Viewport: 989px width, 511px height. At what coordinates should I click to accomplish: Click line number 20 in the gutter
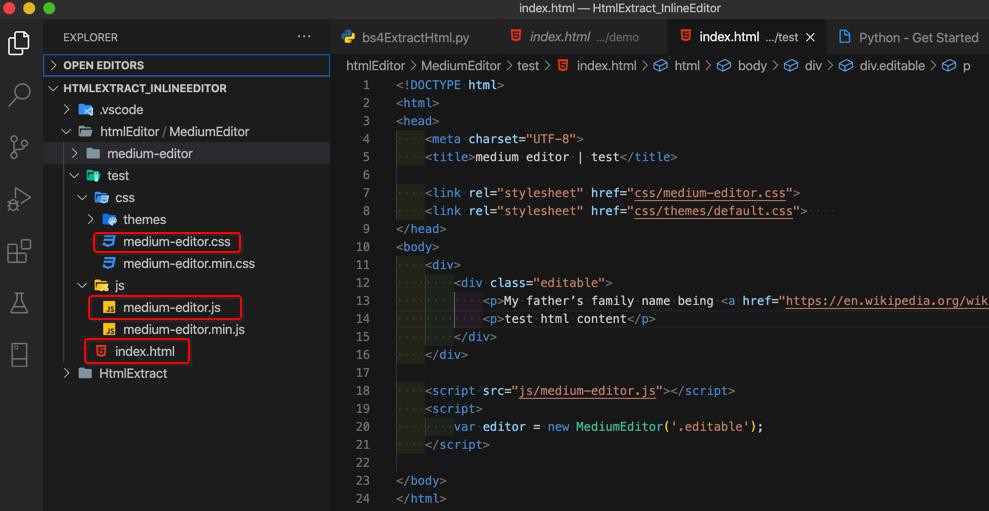(362, 427)
